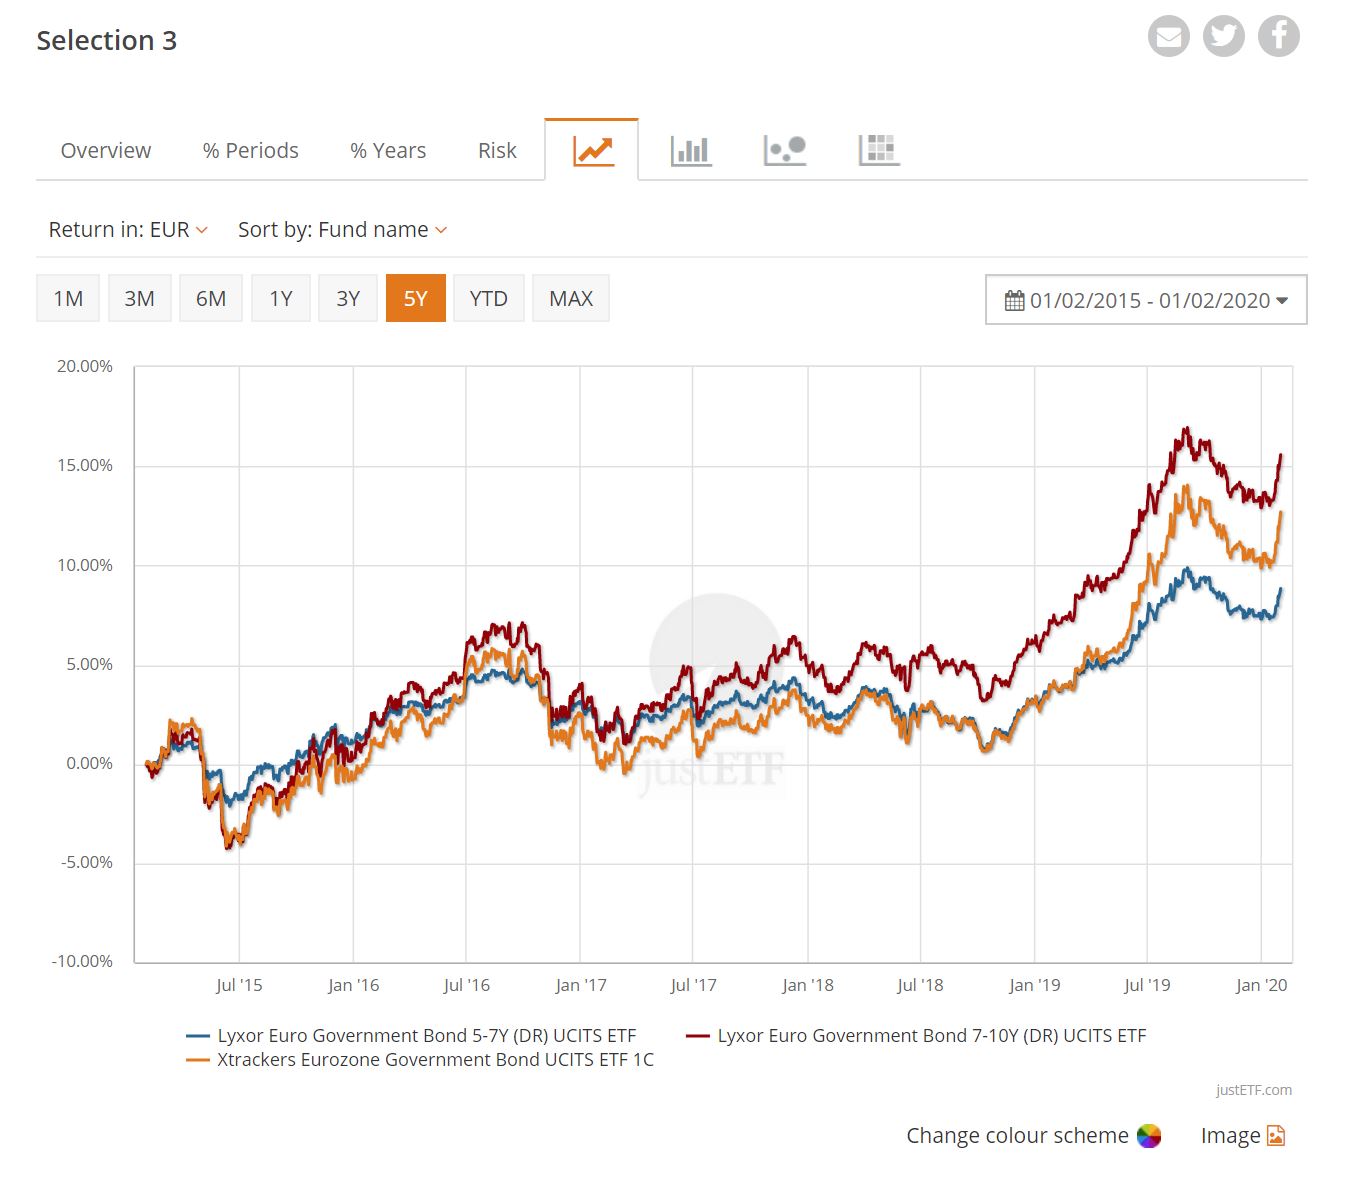Open the justETF.com credit link

click(x=1254, y=1090)
